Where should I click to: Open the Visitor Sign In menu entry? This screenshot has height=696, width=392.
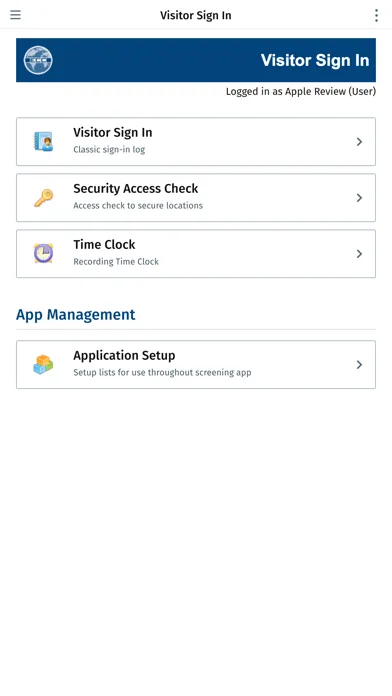196,142
